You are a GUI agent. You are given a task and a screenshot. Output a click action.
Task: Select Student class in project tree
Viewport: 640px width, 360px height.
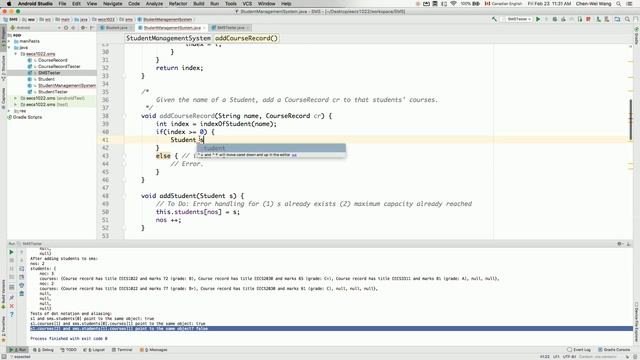coord(46,79)
